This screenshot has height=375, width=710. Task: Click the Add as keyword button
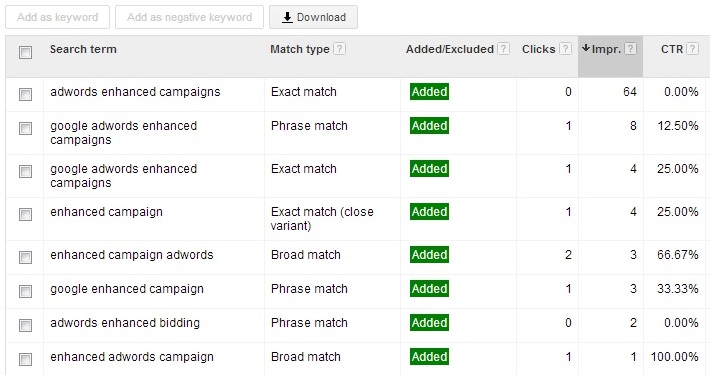click(x=58, y=17)
